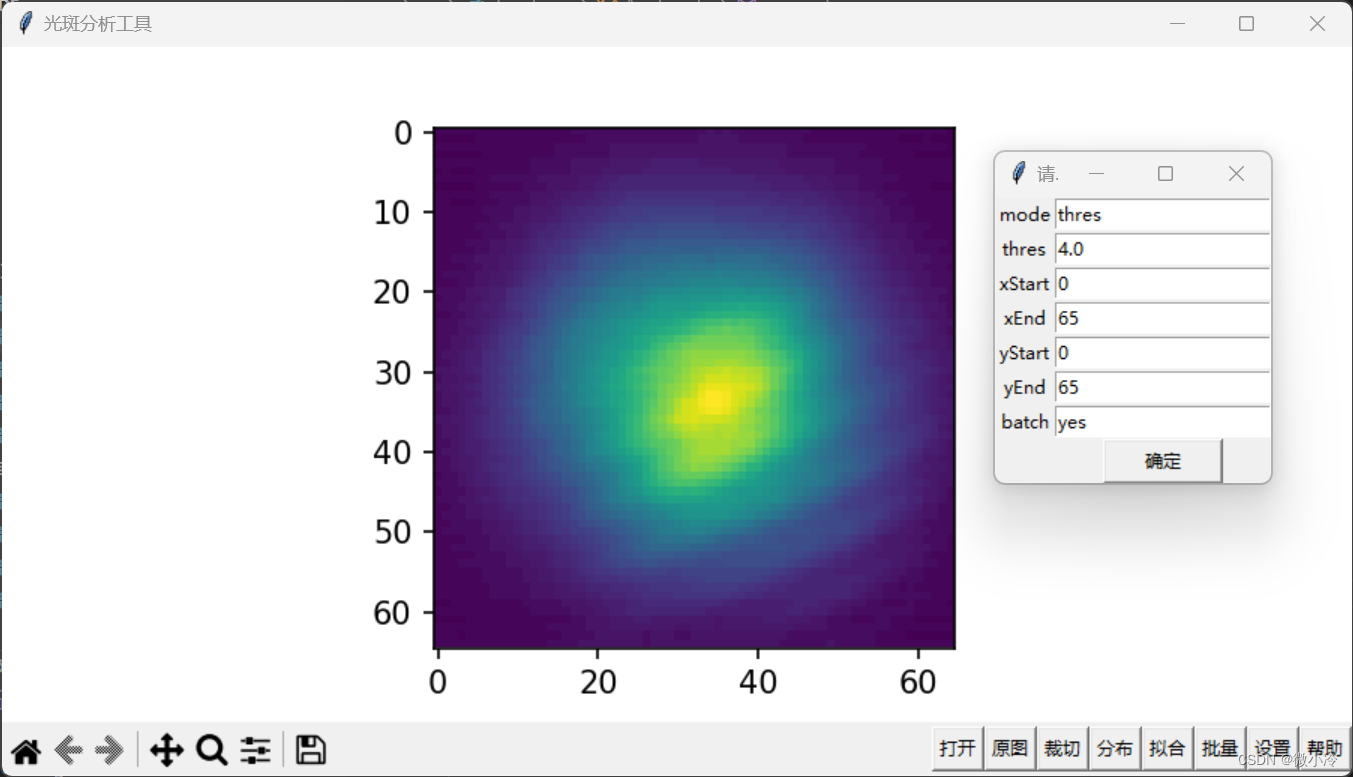Image resolution: width=1353 pixels, height=777 pixels.
Task: Go forward to next view with the right arrow
Action: pos(109,750)
